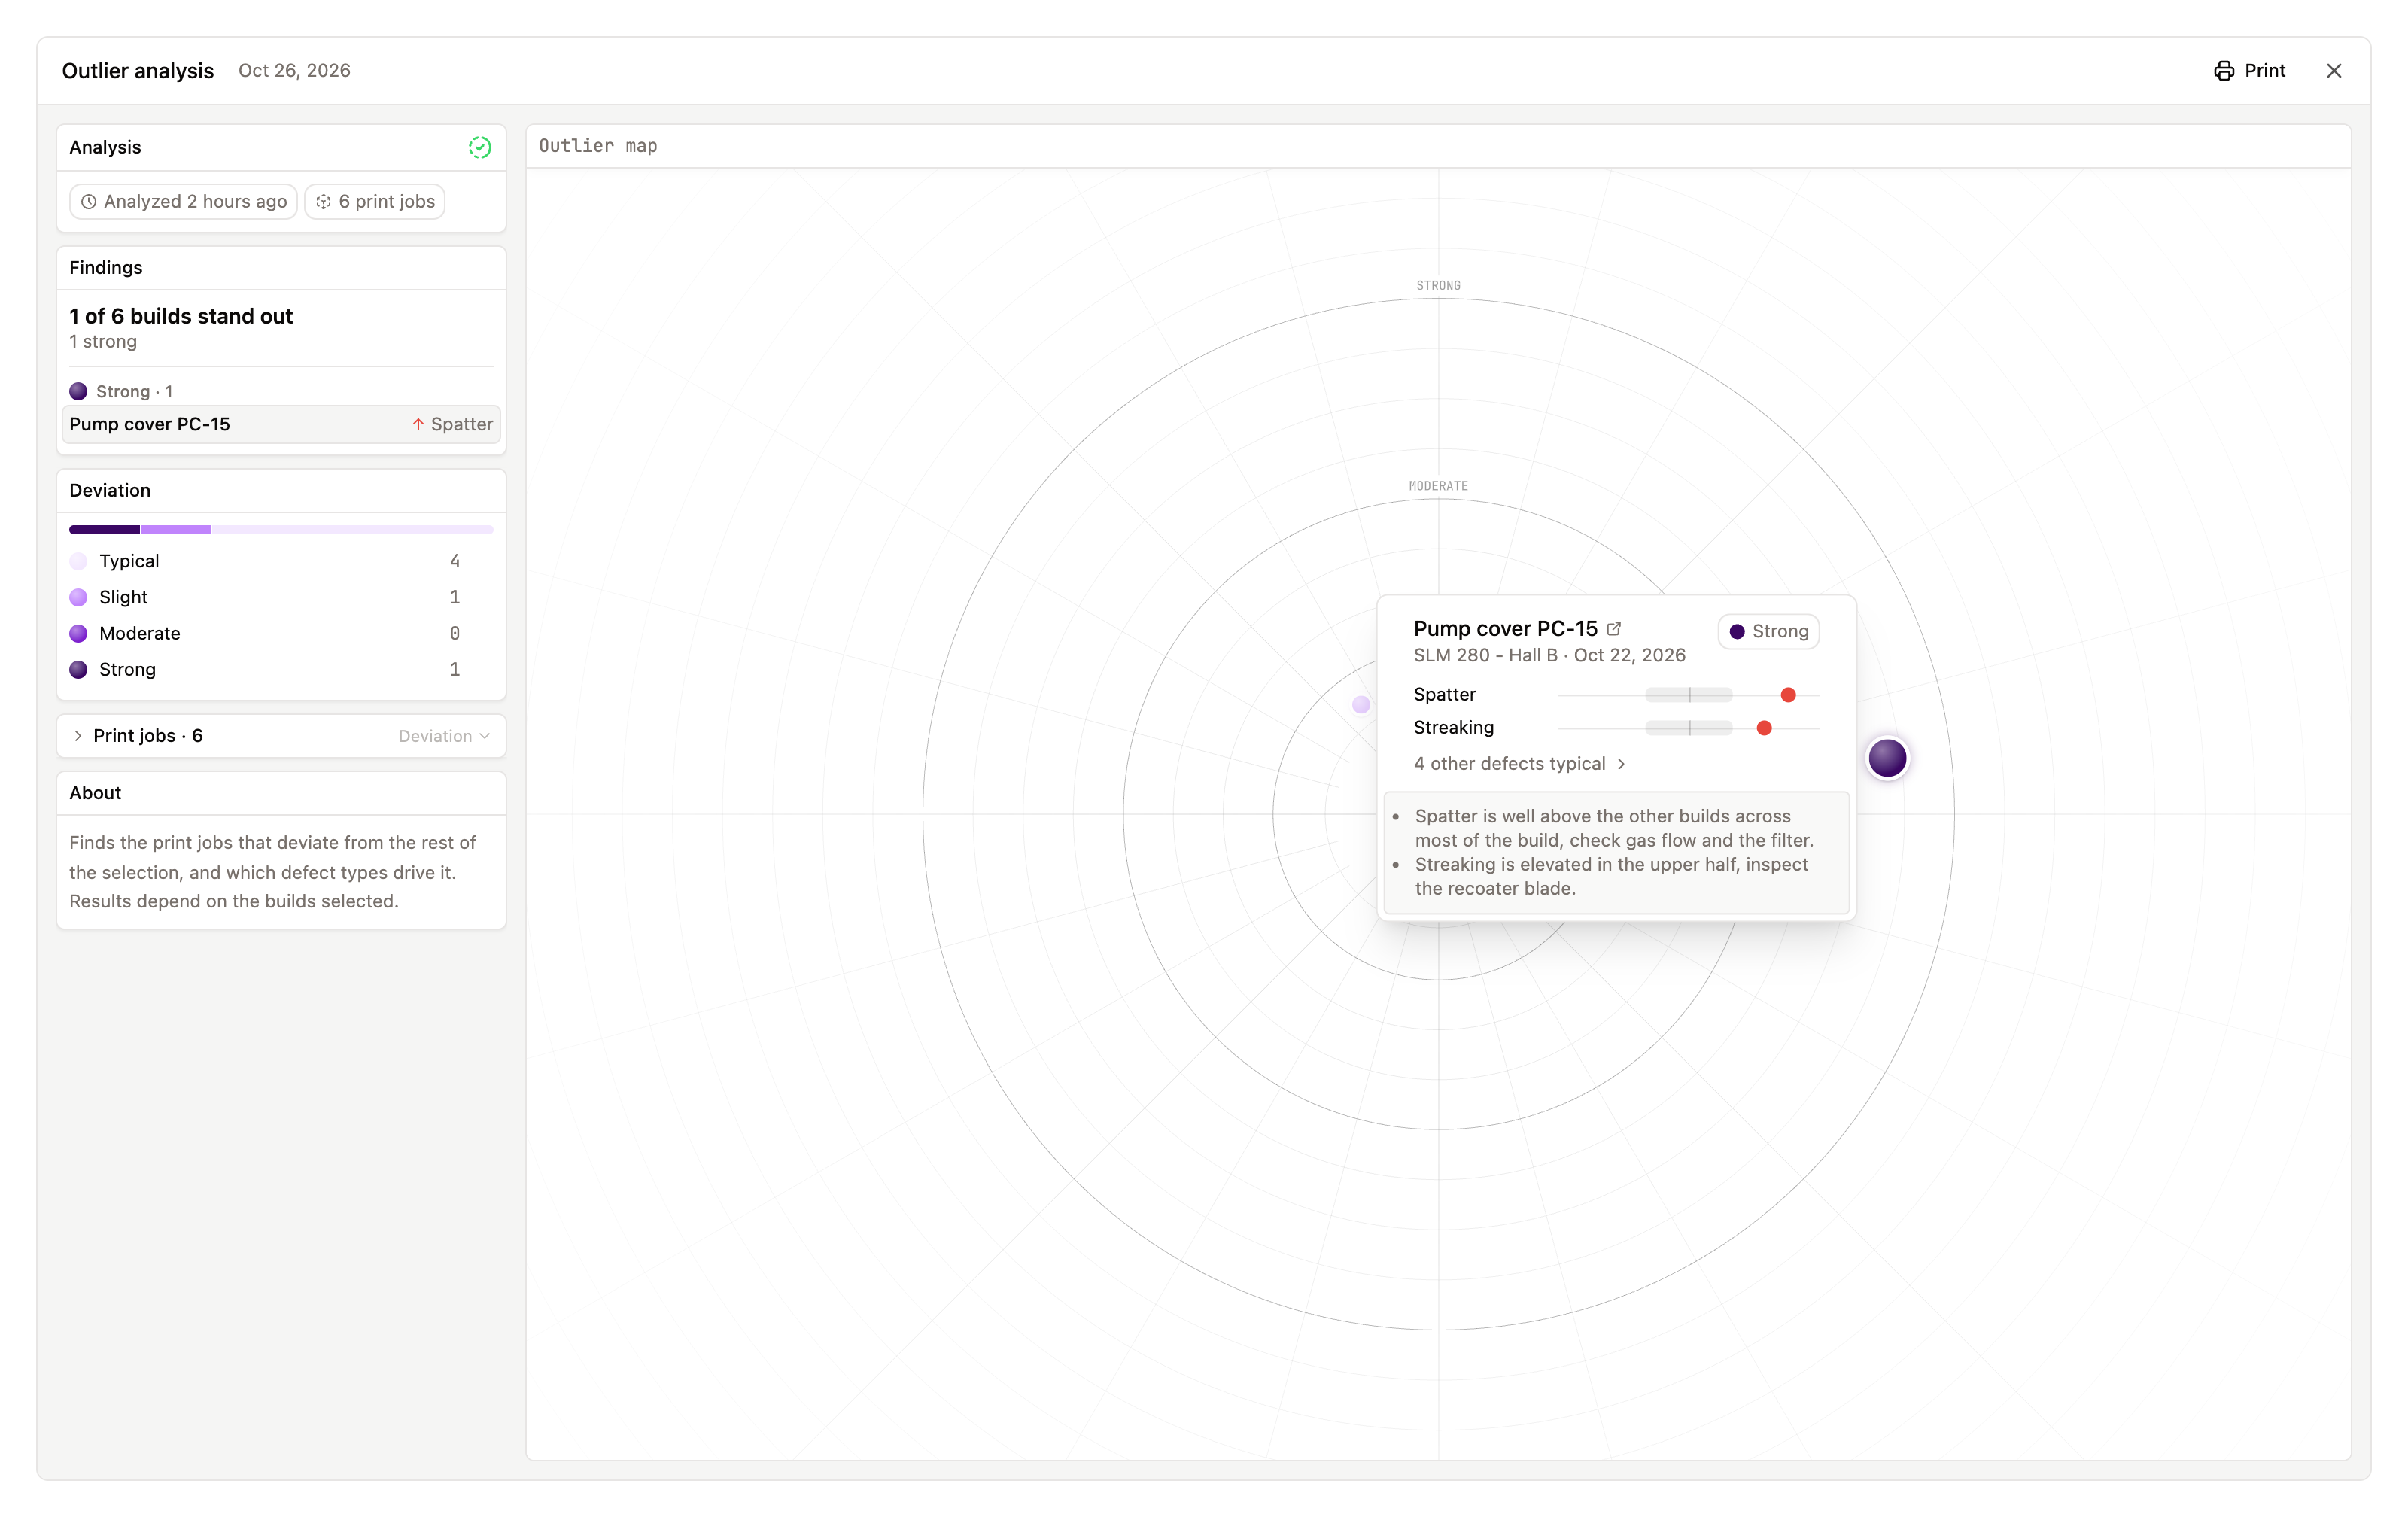Click the Pump cover PC-15 card title
Image resolution: width=2408 pixels, height=1517 pixels.
point(1505,629)
